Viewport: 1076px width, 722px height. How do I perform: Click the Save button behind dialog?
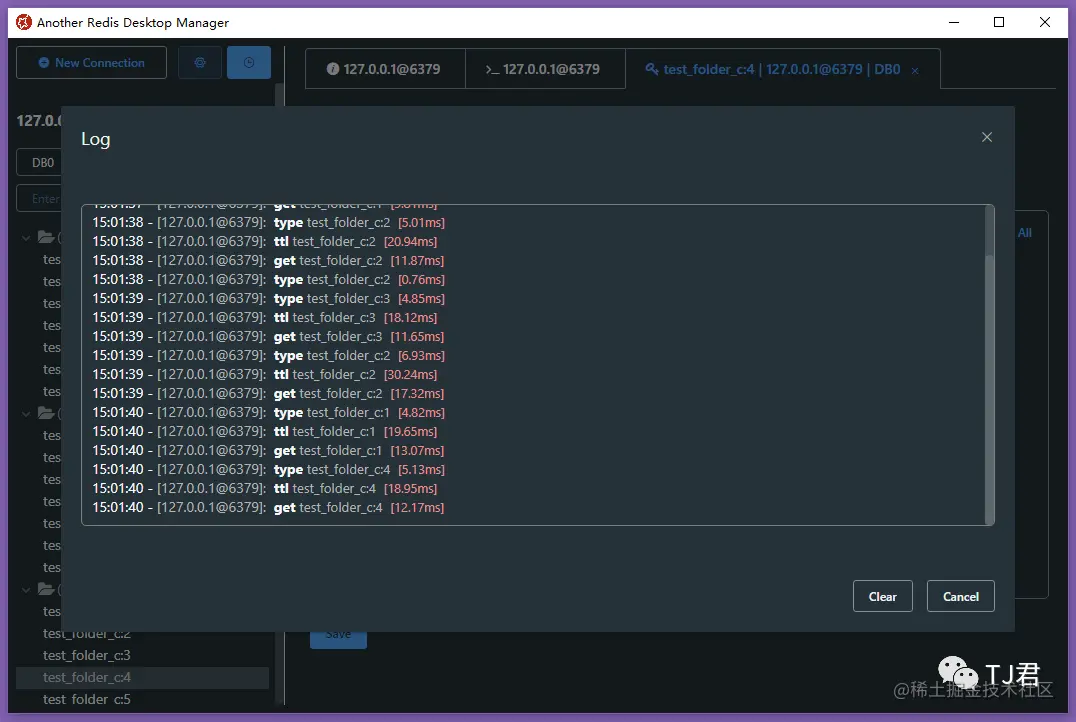pyautogui.click(x=338, y=640)
